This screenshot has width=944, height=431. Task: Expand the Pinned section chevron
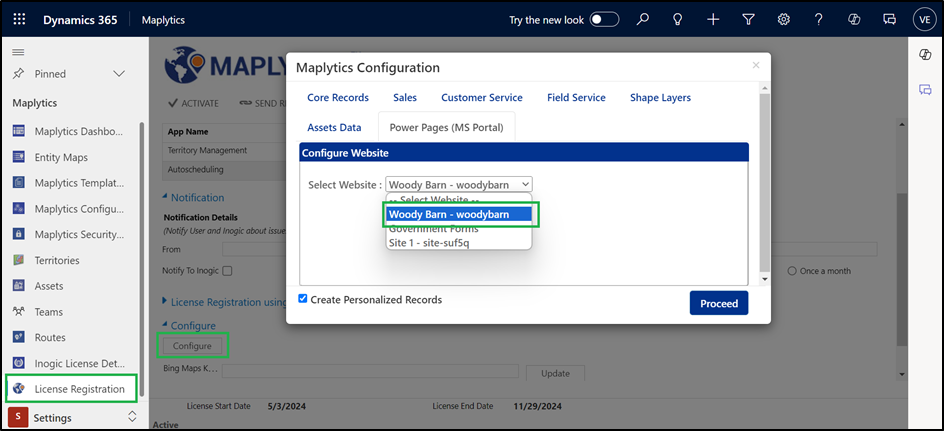(x=119, y=74)
